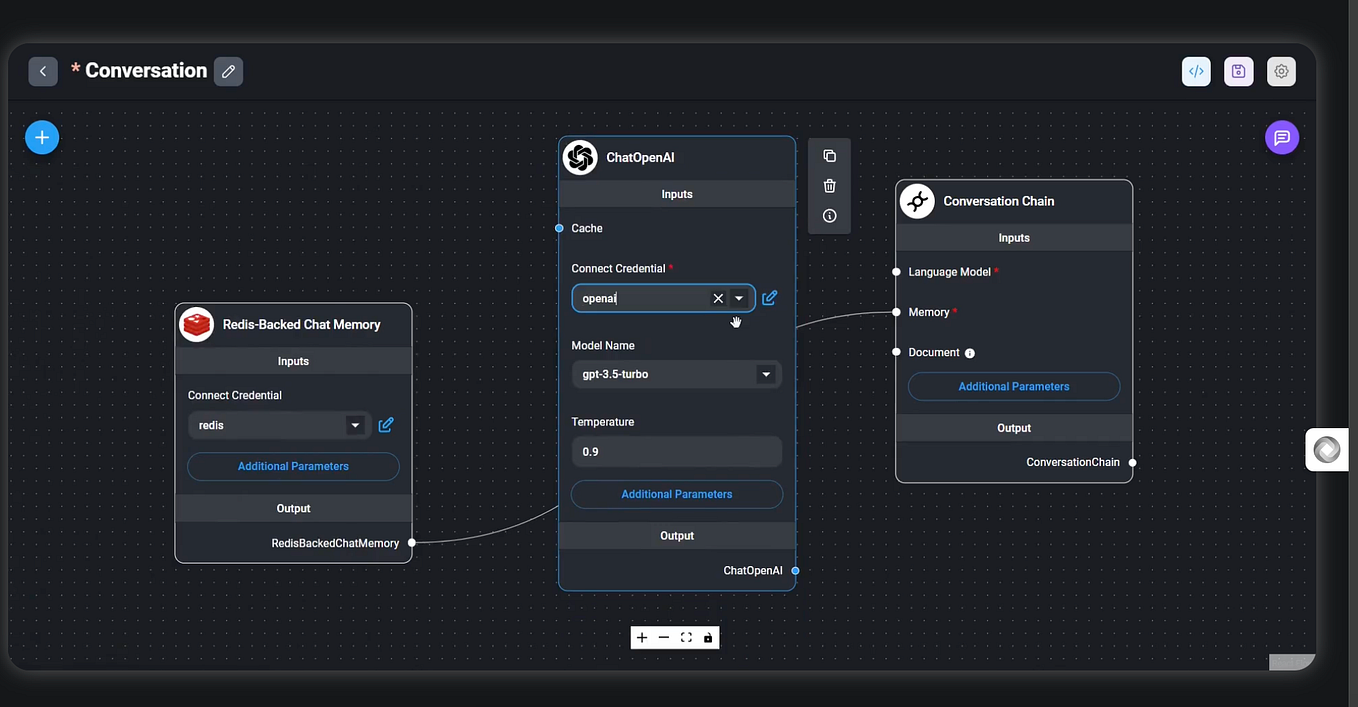Screen dimensions: 1358x707
Task: Open Additional Parameters for Conversation Chain
Action: point(1013,386)
